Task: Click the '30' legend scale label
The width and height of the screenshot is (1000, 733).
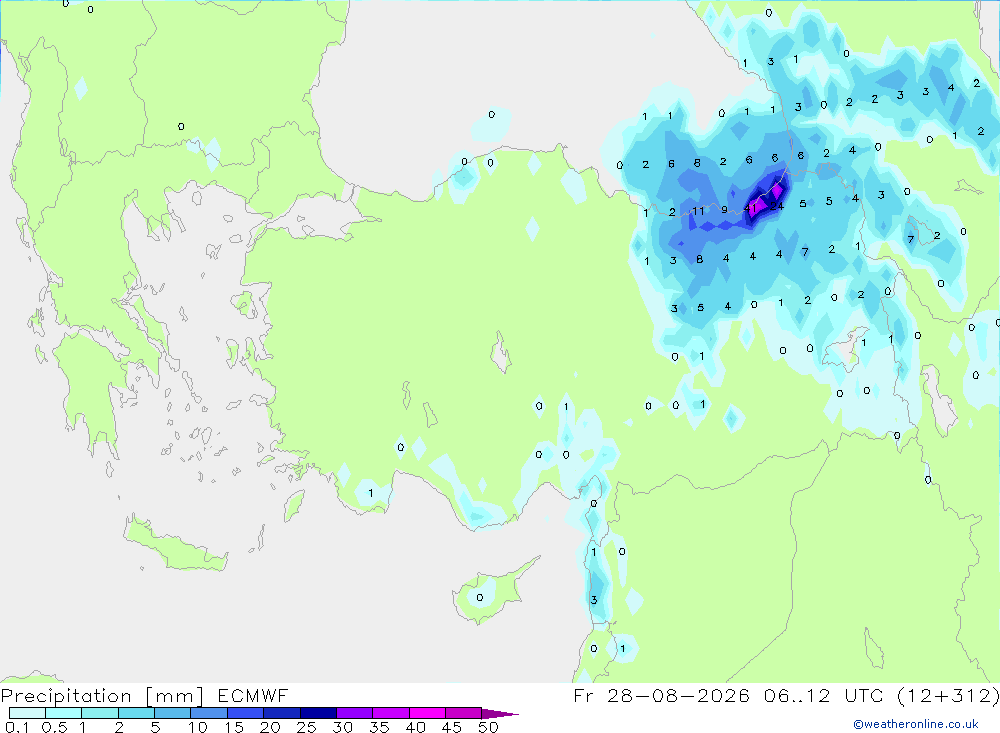Action: click(x=342, y=727)
